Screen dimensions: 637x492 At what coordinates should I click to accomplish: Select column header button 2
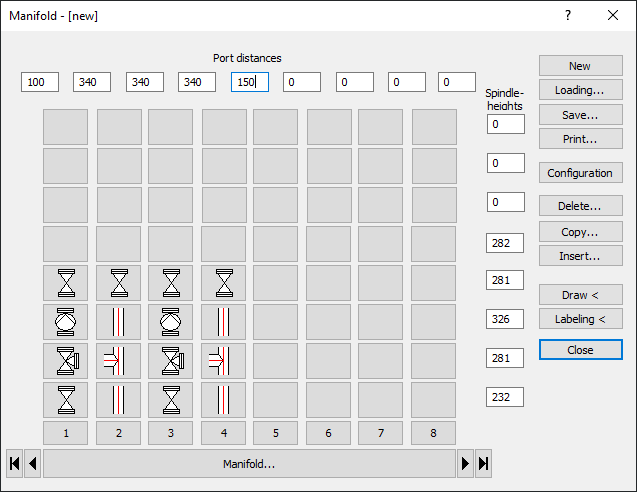coord(119,433)
